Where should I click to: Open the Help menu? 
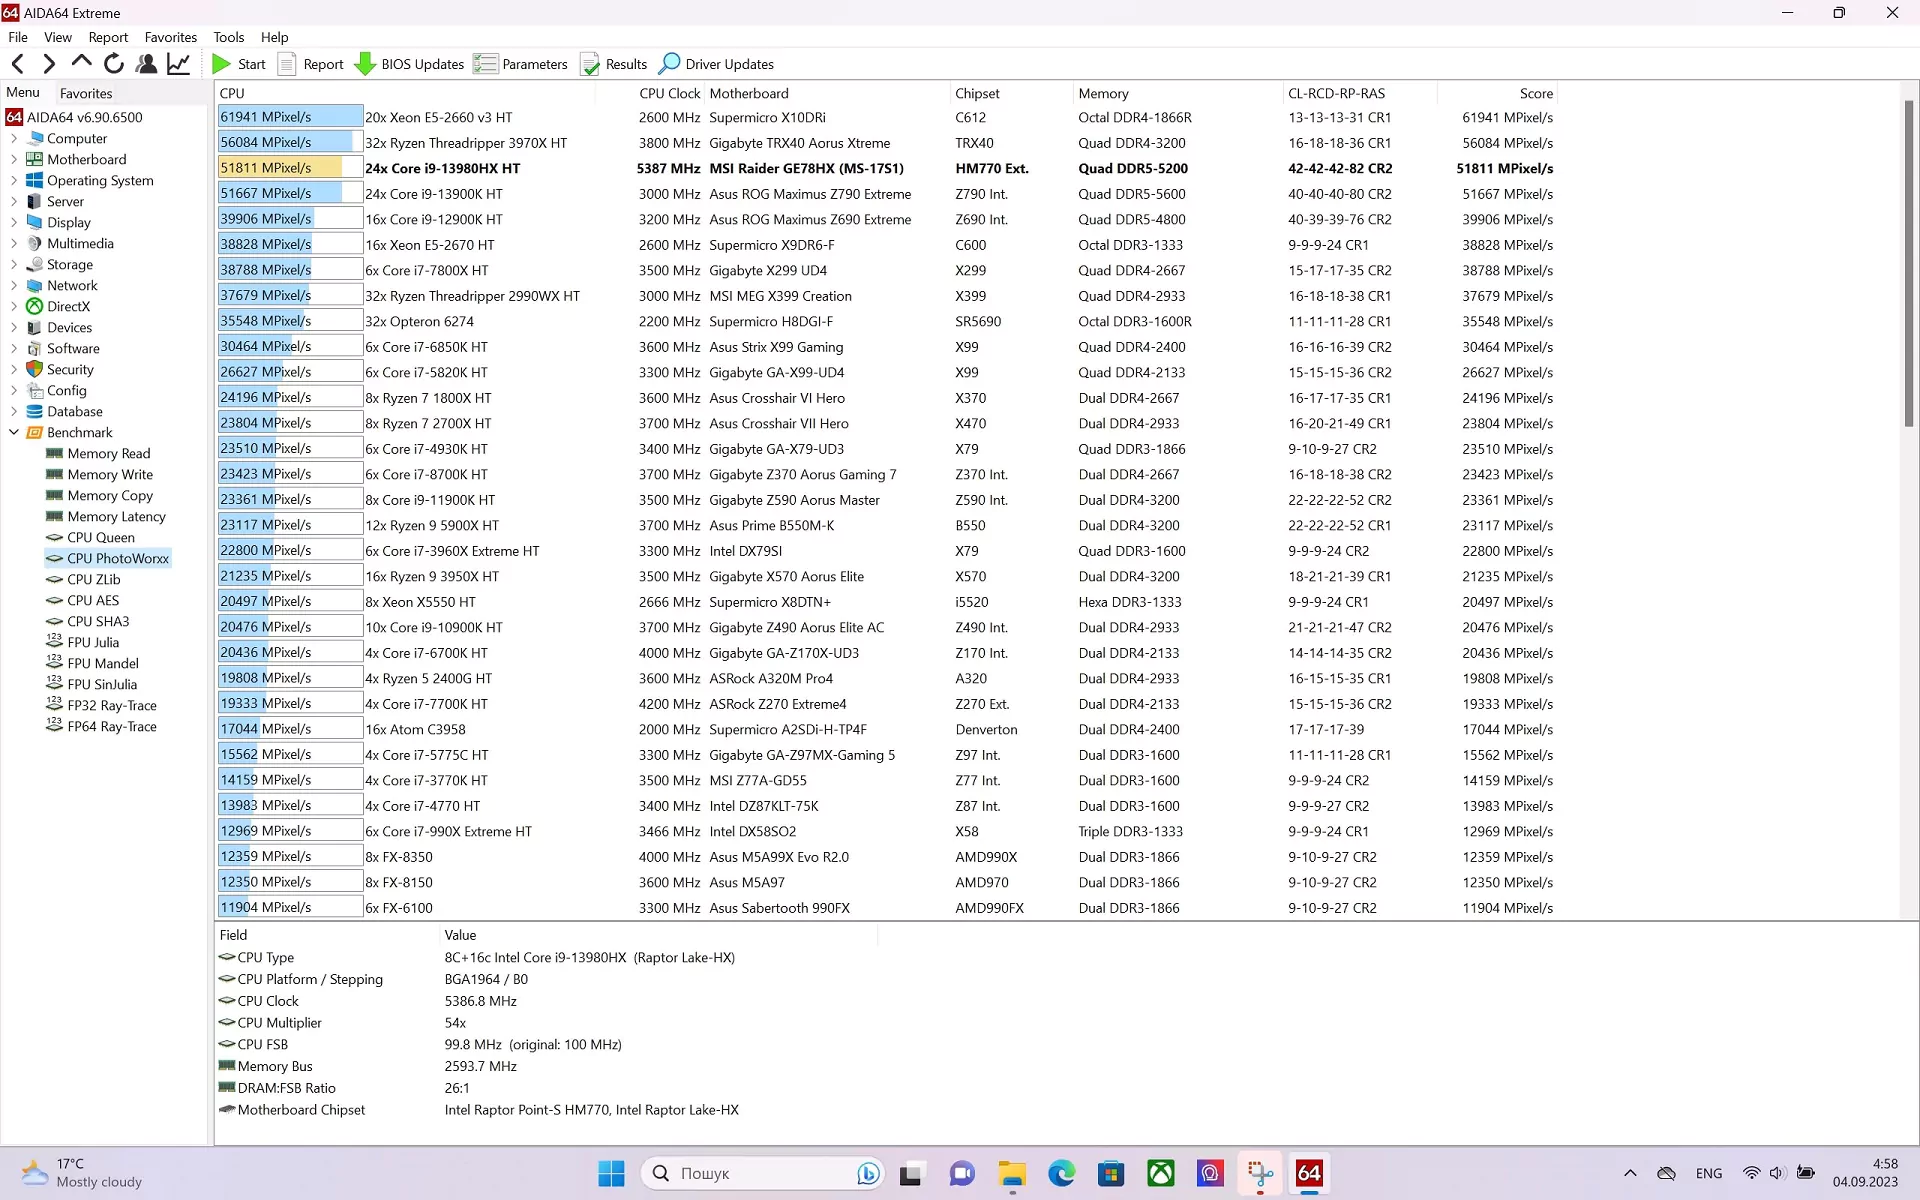274,37
